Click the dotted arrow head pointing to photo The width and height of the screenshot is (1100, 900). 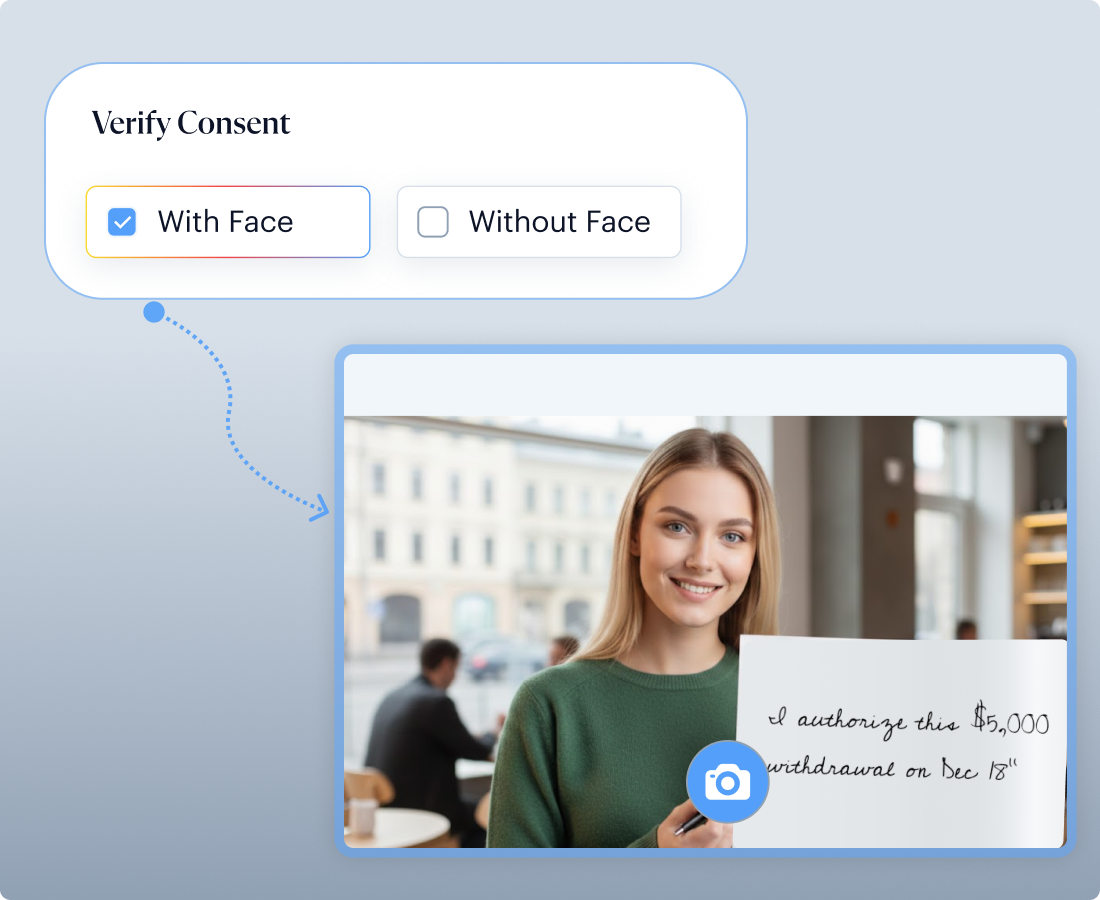320,508
